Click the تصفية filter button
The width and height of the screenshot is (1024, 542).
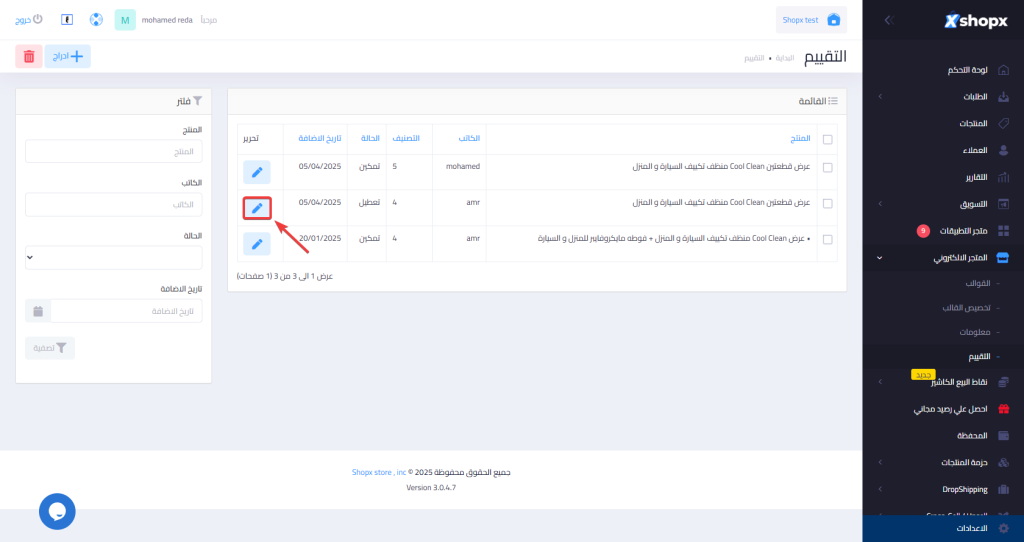click(50, 348)
